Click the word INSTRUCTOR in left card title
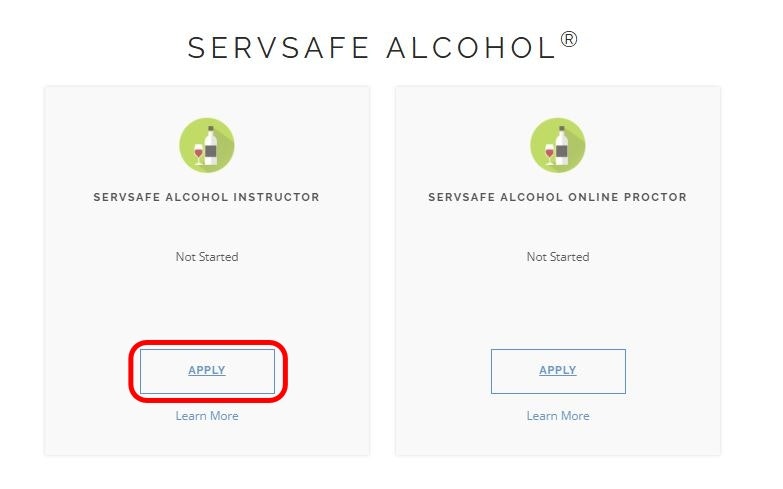This screenshot has width=783, height=489. tap(276, 198)
